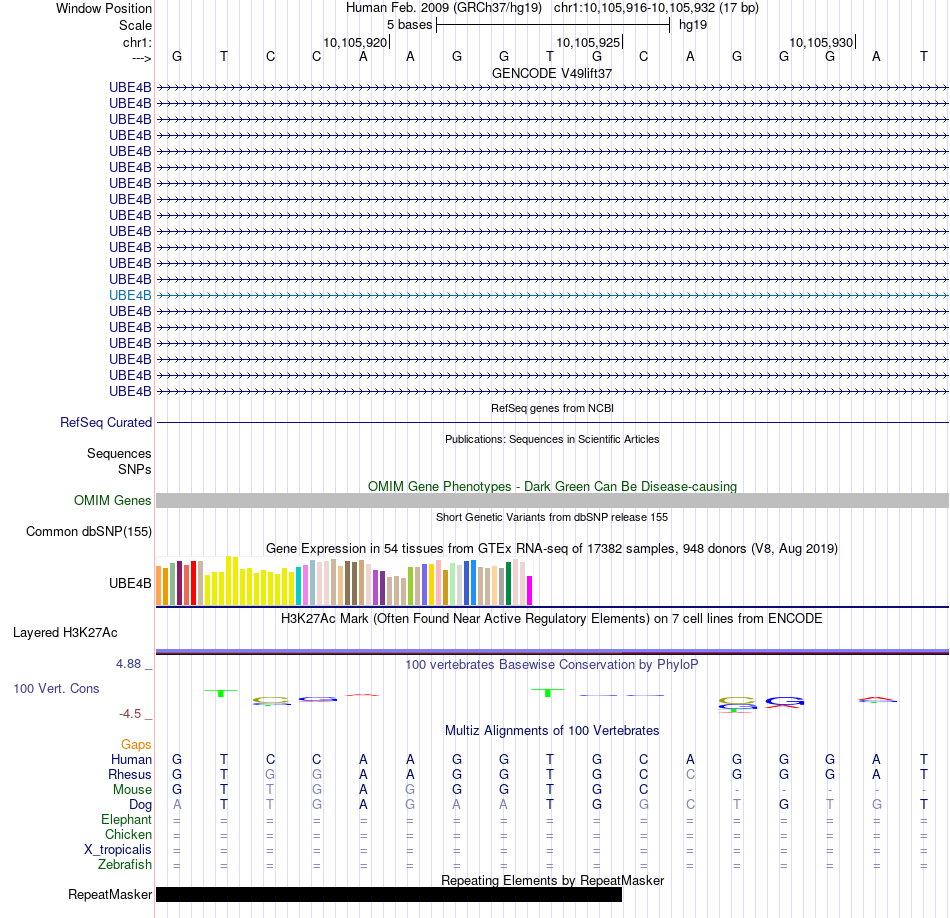
Task: Click the chr1: base position label
Action: [x=137, y=42]
